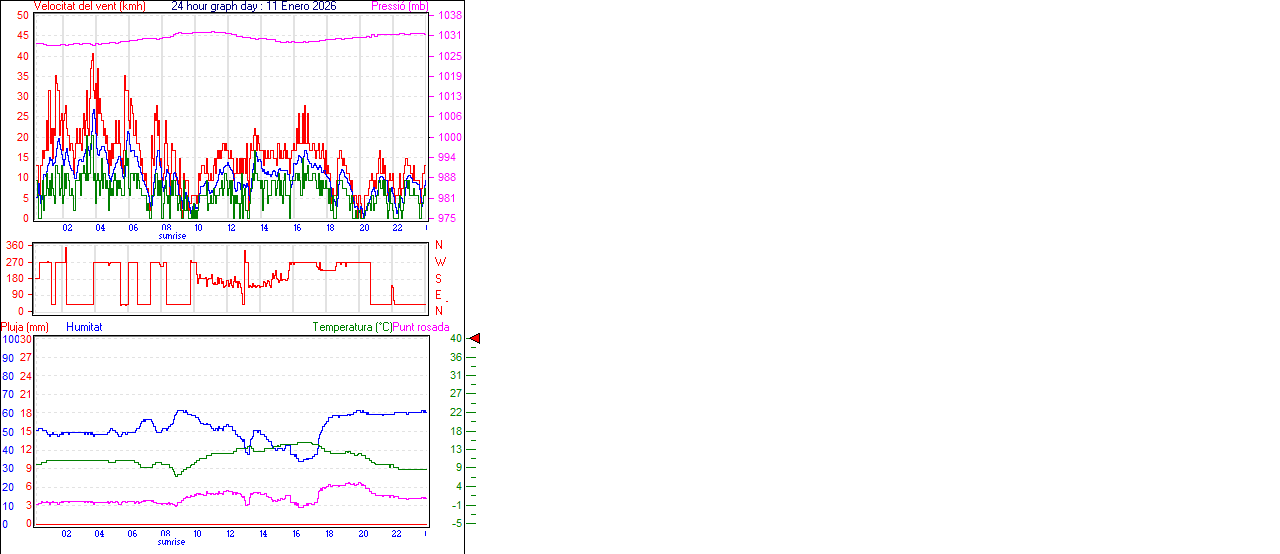The width and height of the screenshot is (1280, 554).
Task: Click the blue "Humitat" legend label
Action: (x=84, y=327)
